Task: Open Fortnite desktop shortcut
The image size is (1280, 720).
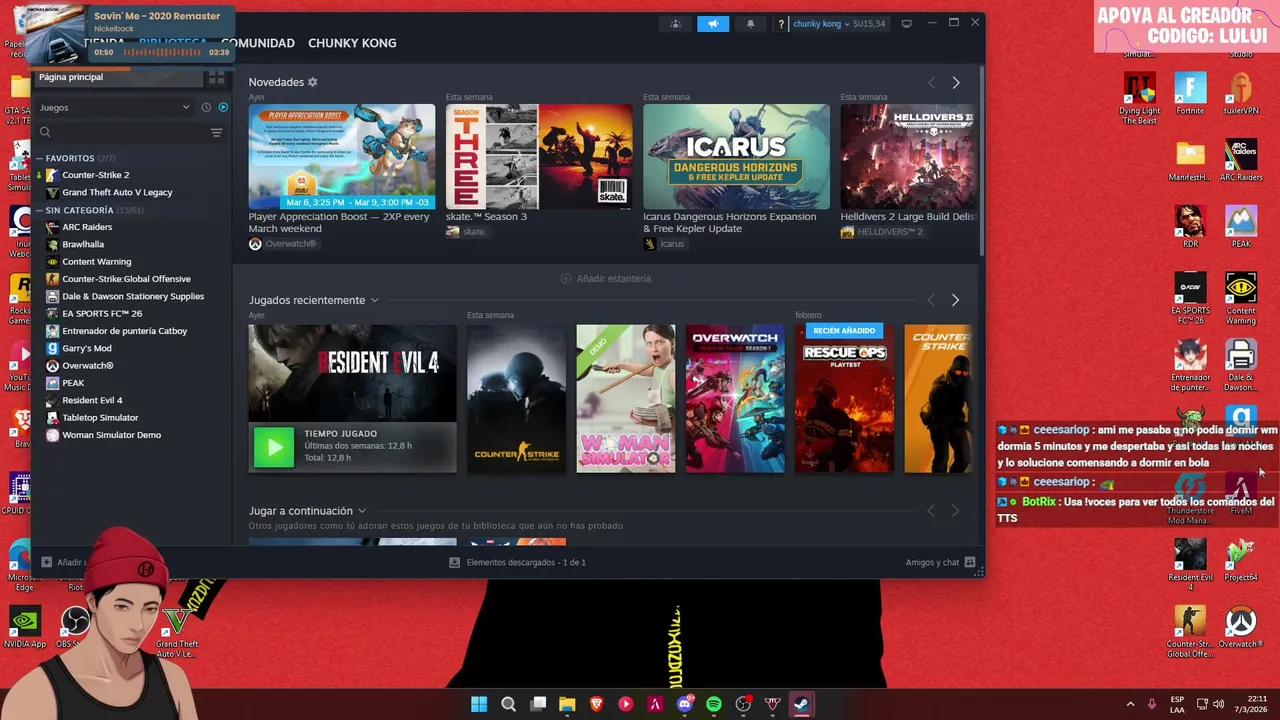Action: (x=1190, y=93)
